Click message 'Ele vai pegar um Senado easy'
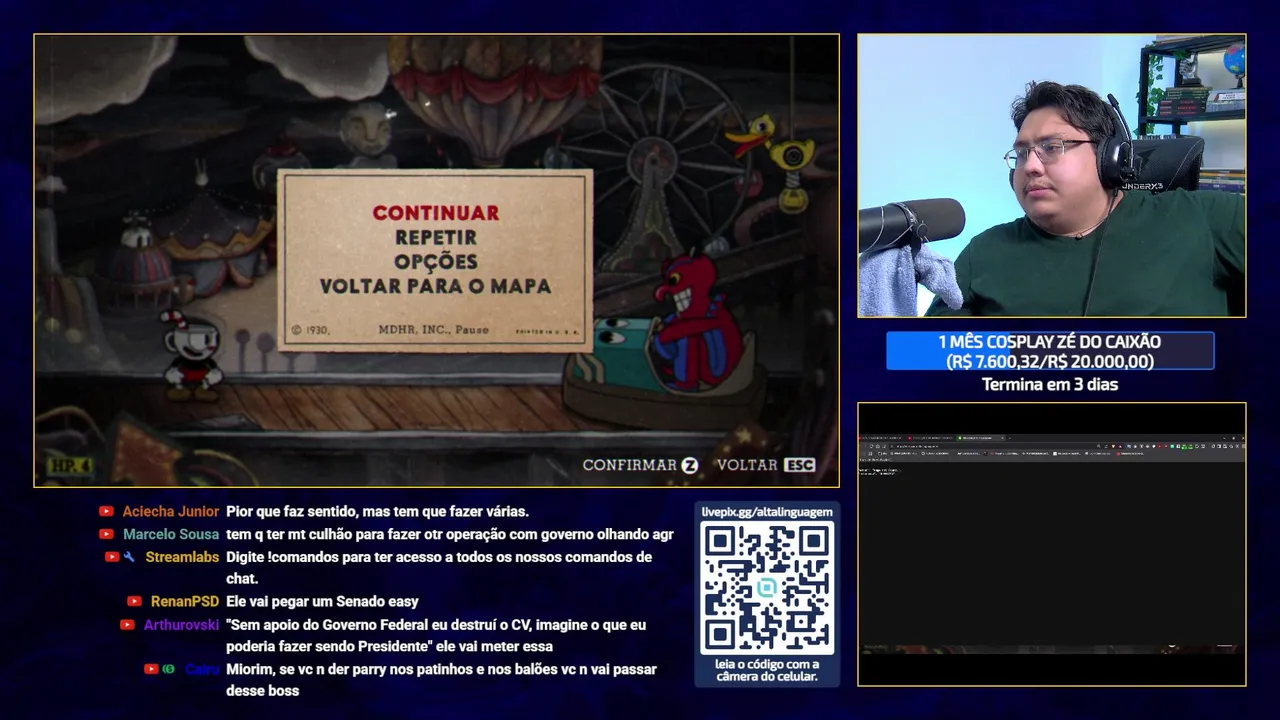 pos(322,601)
